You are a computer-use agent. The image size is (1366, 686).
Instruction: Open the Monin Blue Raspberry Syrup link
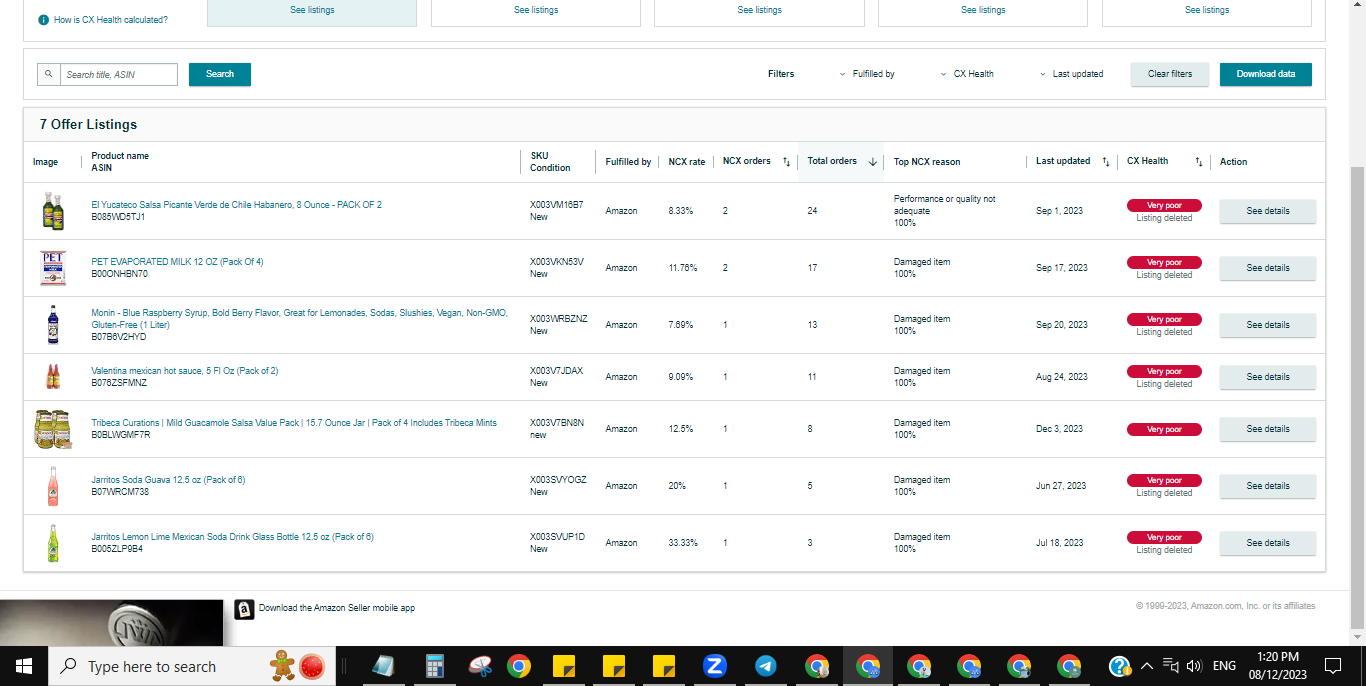pyautogui.click(x=299, y=319)
